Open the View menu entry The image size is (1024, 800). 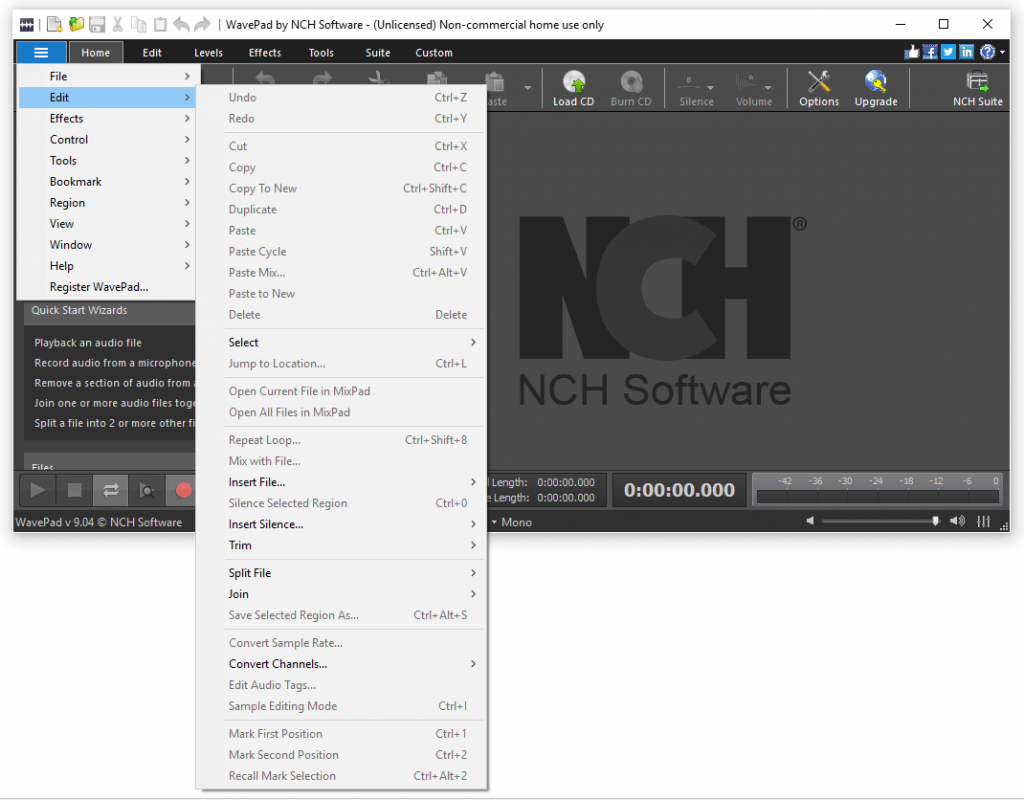(x=106, y=223)
